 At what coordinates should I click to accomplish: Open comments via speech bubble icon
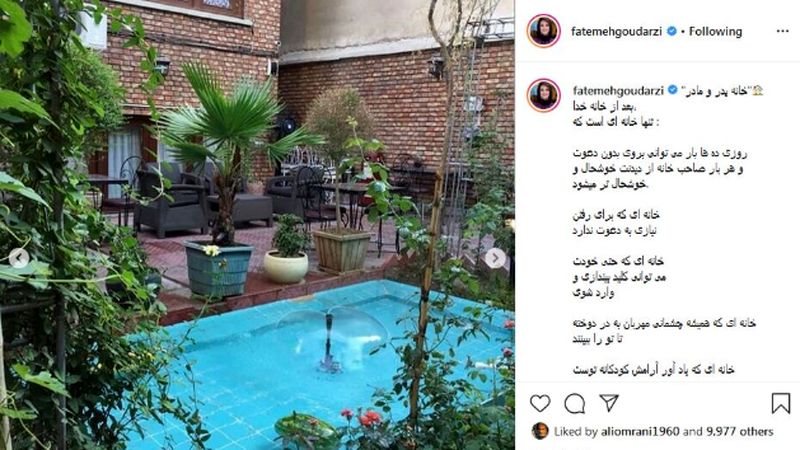click(x=574, y=404)
